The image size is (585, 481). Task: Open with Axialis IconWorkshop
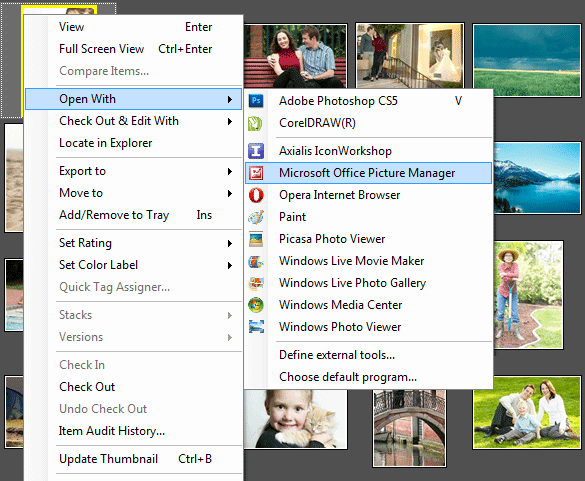pos(368,151)
